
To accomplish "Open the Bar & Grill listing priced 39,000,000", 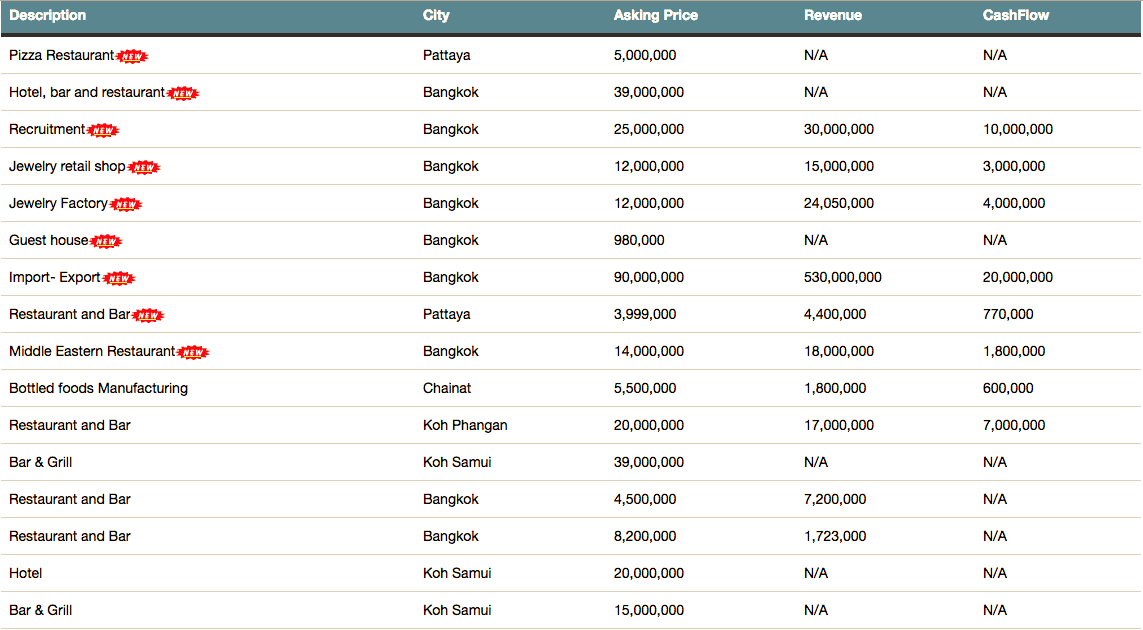I will pos(41,462).
